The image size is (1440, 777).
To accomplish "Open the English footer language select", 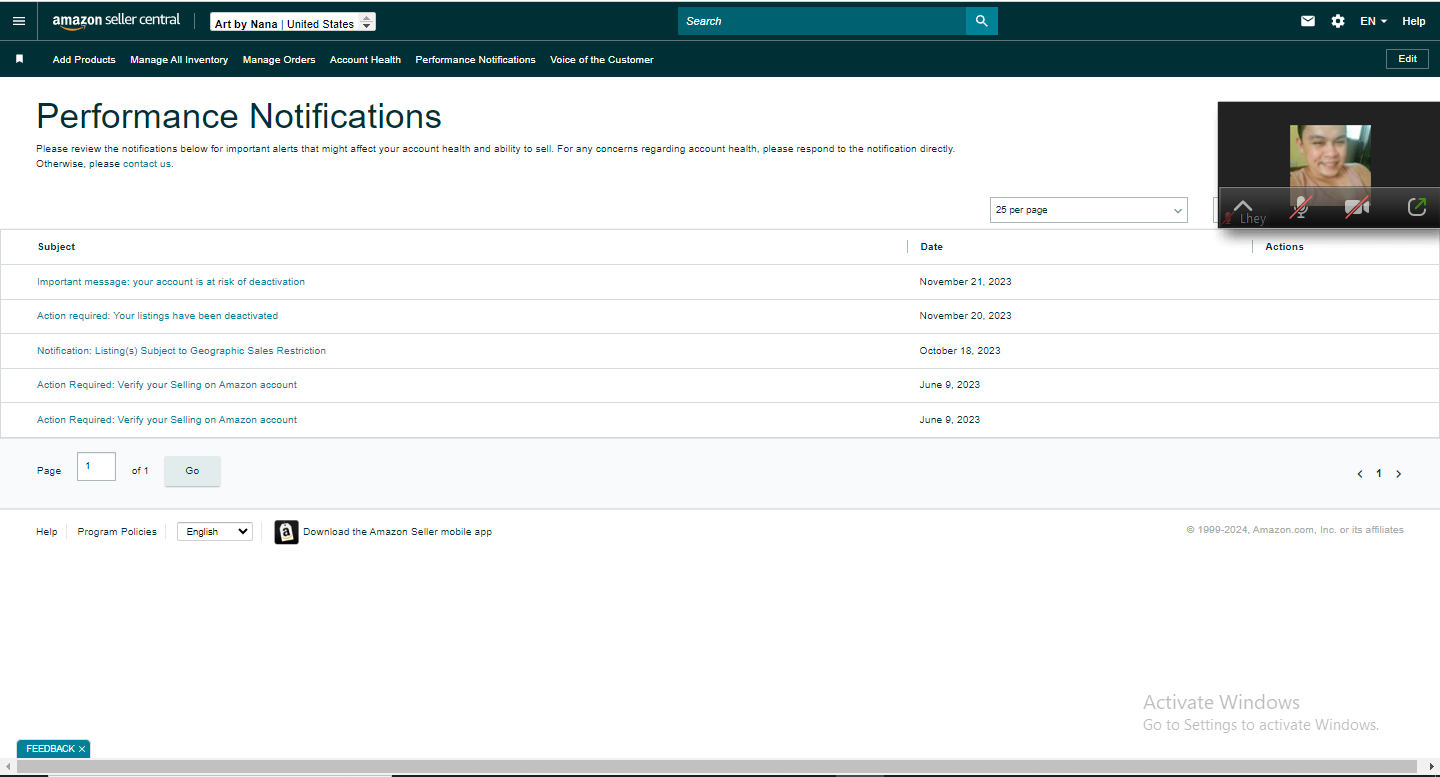I will pyautogui.click(x=215, y=532).
